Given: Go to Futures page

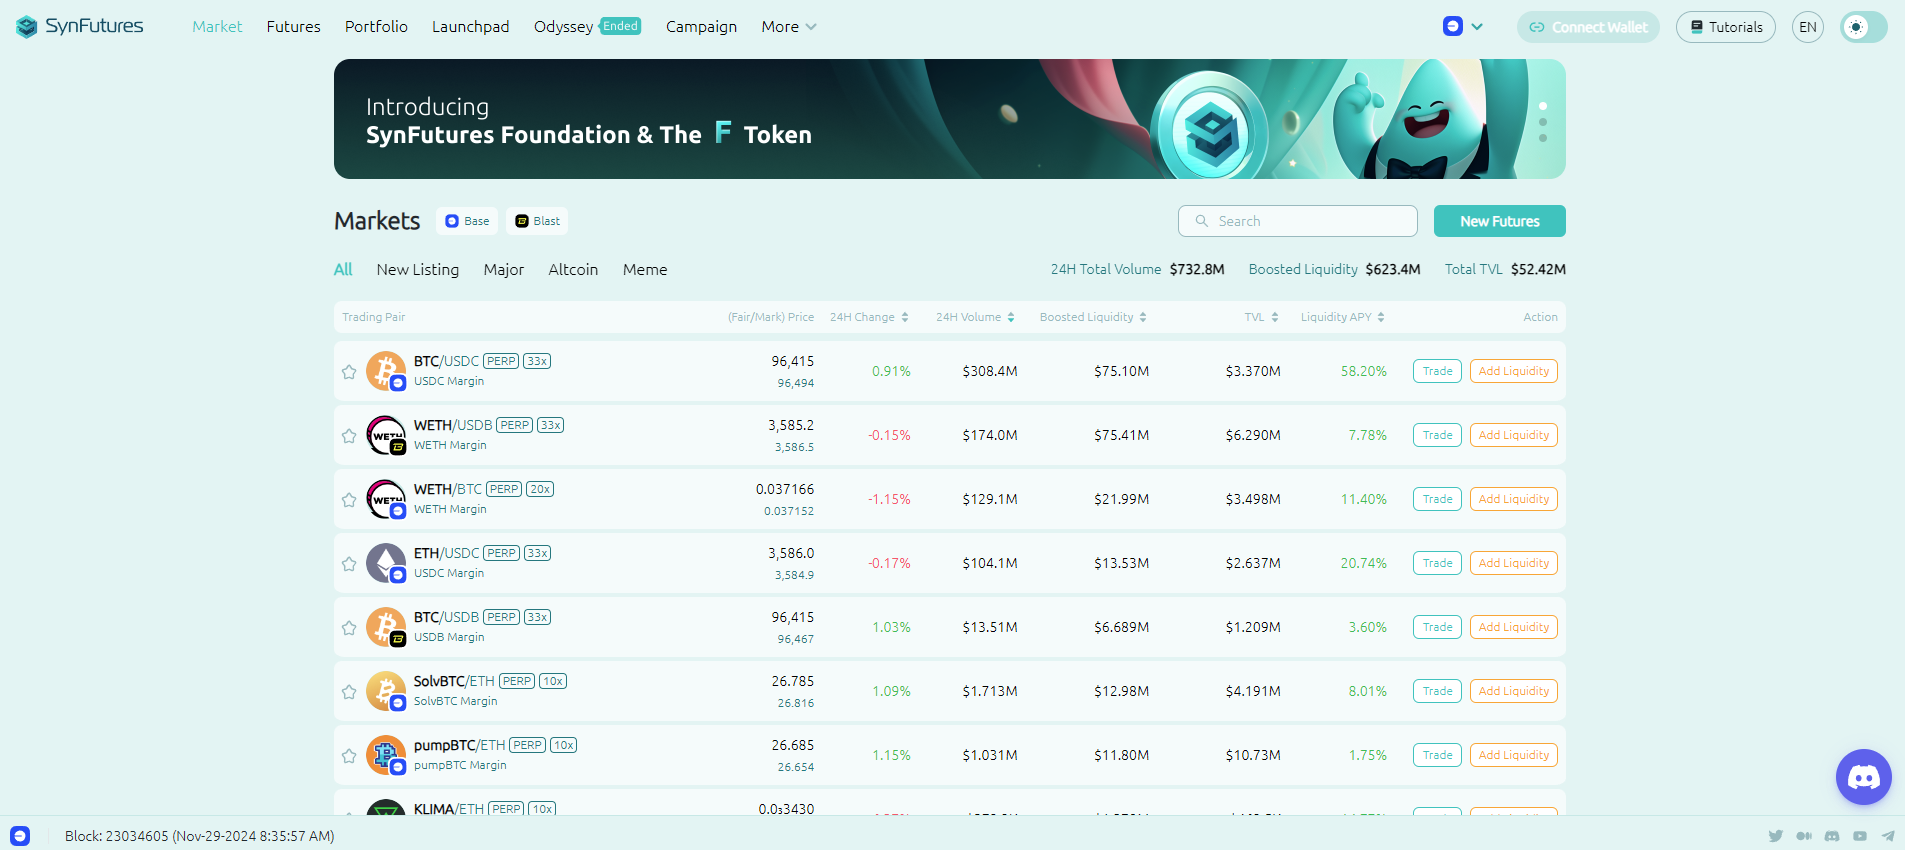Looking at the screenshot, I should (294, 27).
